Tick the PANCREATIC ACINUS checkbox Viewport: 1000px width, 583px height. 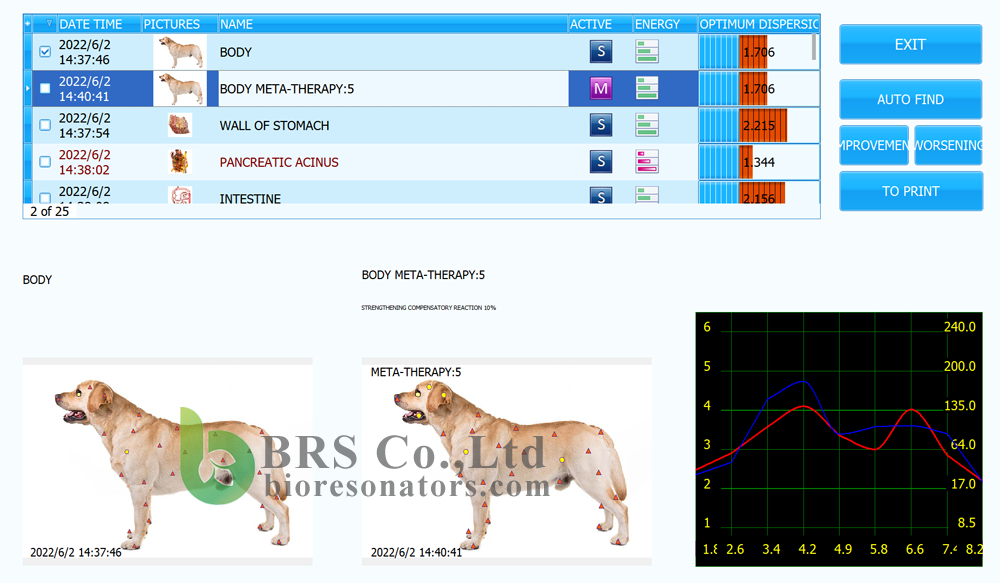[x=45, y=162]
